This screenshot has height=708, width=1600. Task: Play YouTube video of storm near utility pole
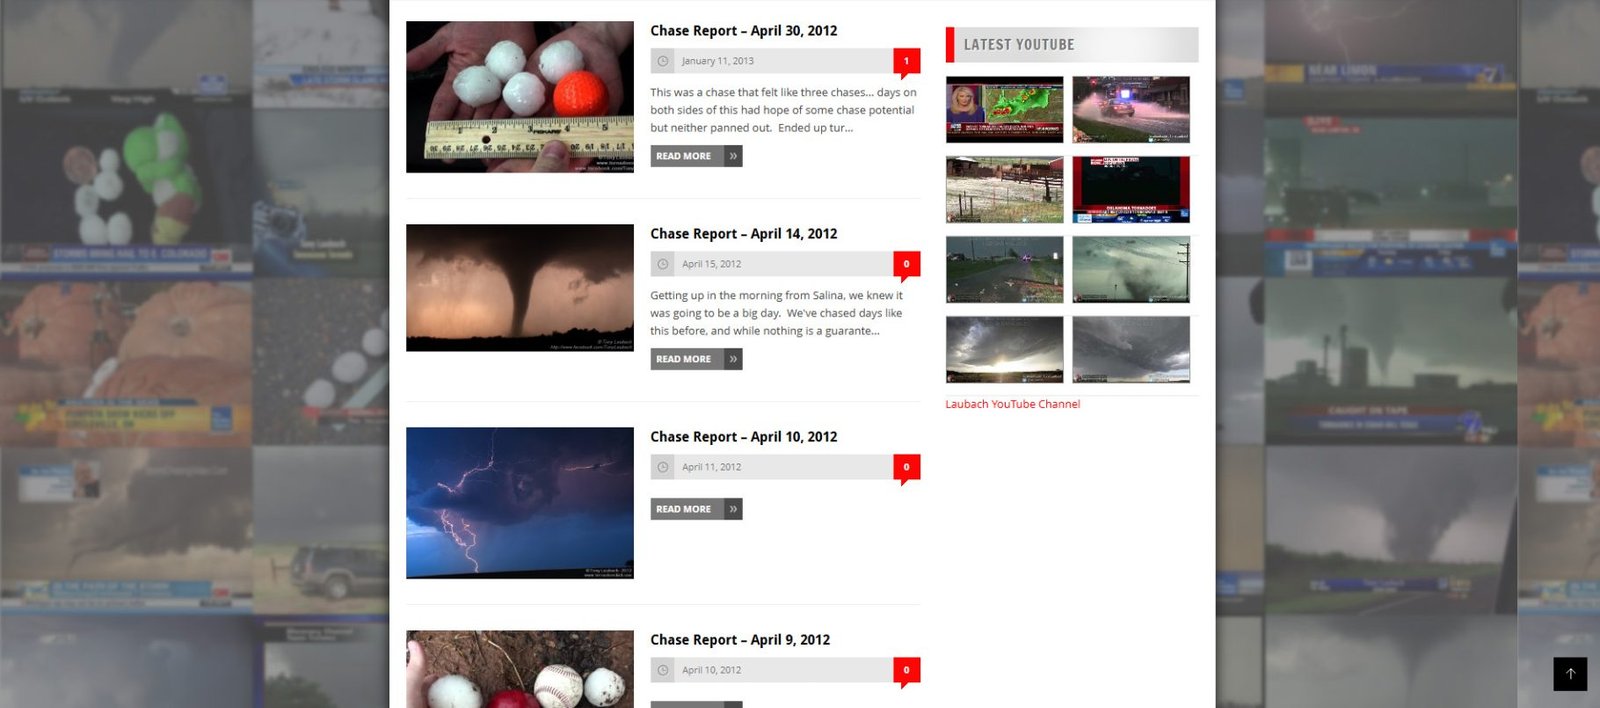(x=1131, y=270)
